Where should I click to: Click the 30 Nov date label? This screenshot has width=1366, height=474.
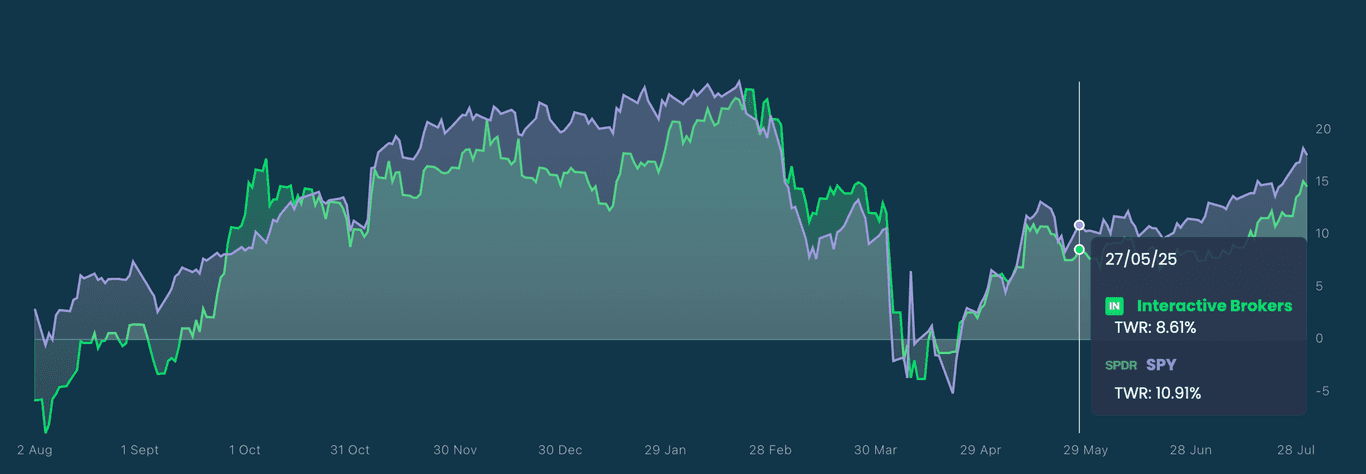pyautogui.click(x=454, y=450)
